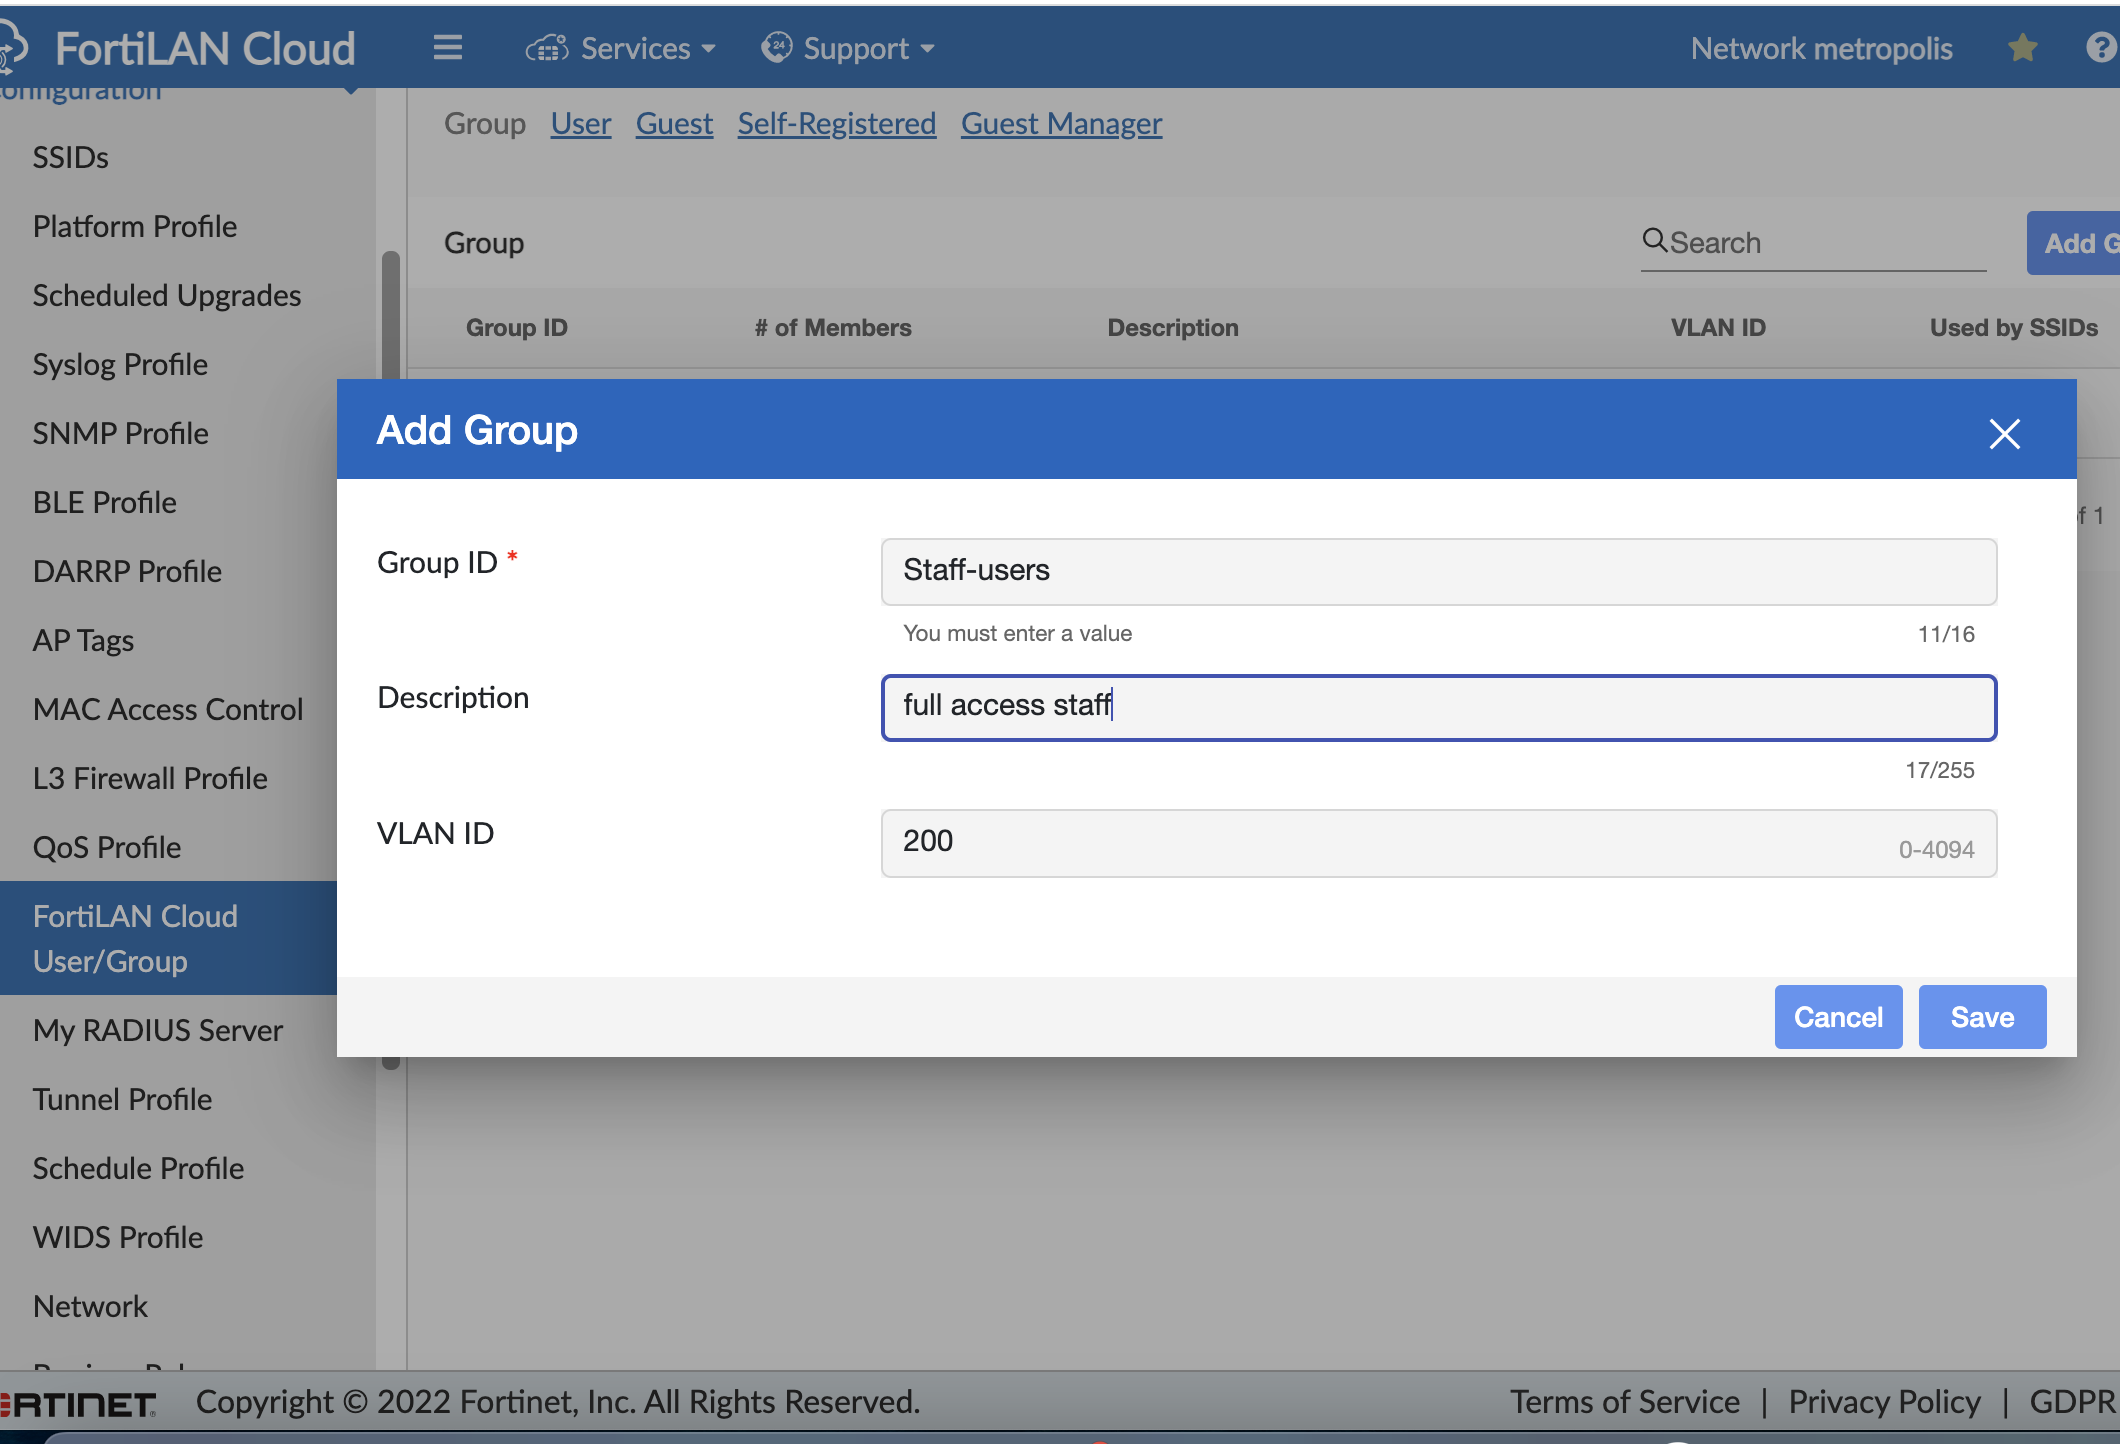The height and width of the screenshot is (1444, 2120).
Task: Click the Support 24-hour icon
Action: pyautogui.click(x=776, y=47)
